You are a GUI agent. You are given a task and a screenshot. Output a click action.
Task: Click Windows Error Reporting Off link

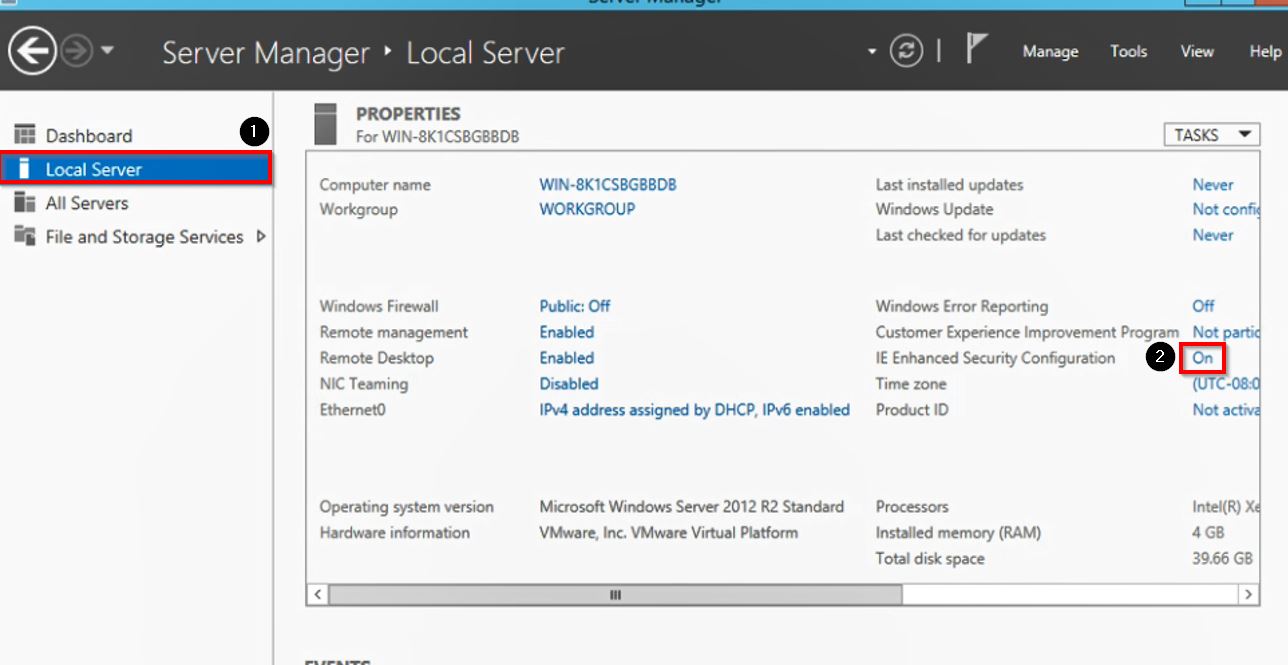pyautogui.click(x=1203, y=306)
